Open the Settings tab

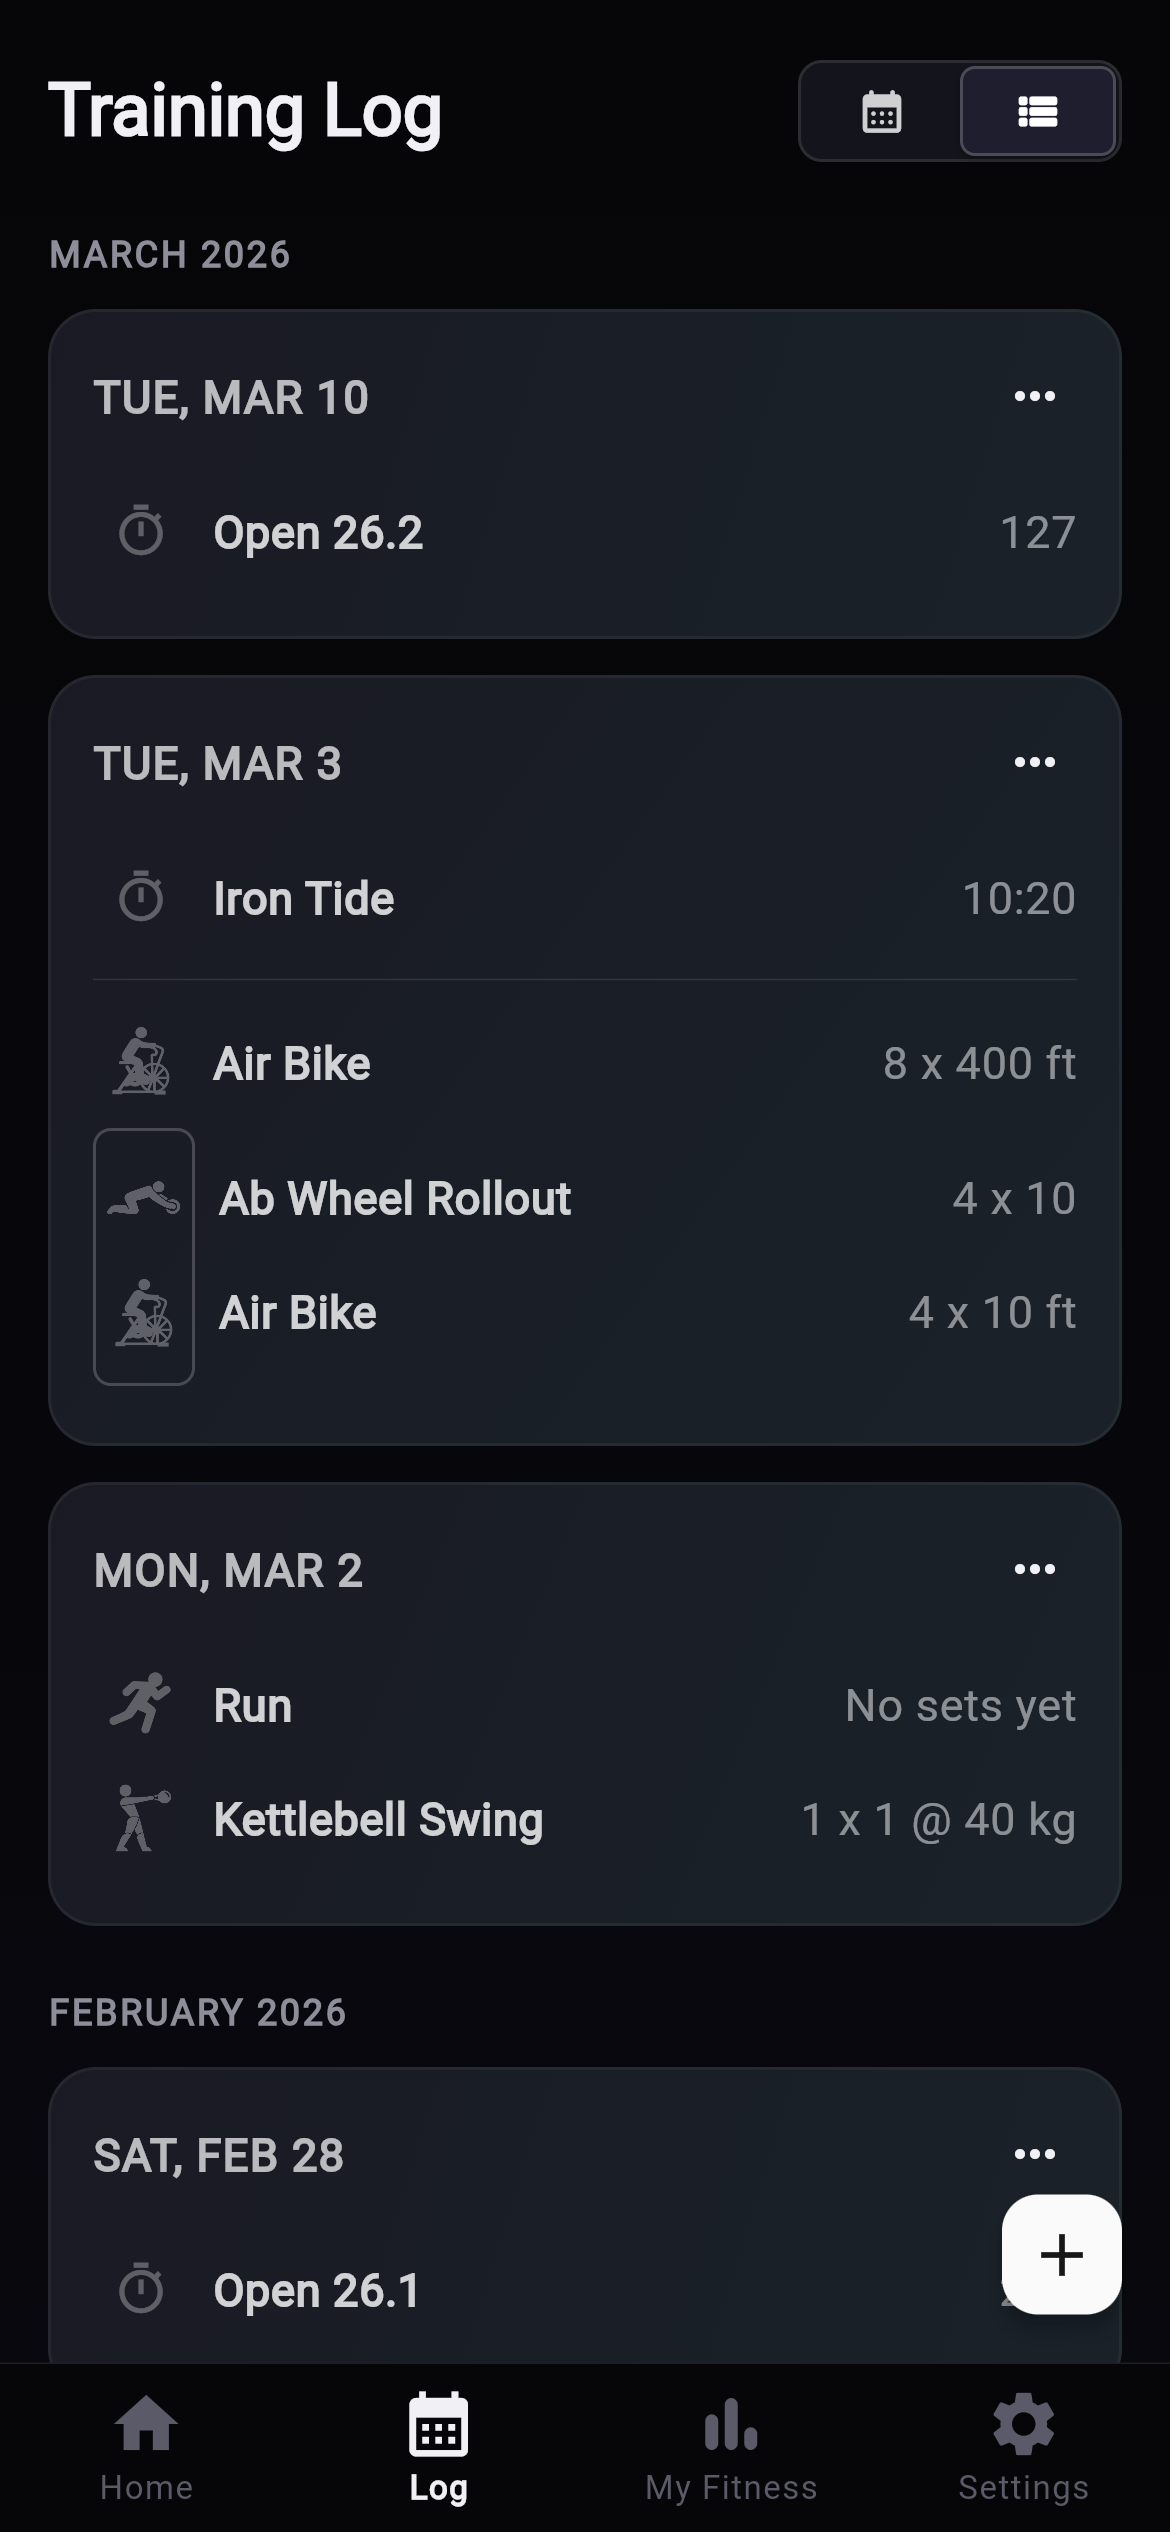tap(1023, 2446)
